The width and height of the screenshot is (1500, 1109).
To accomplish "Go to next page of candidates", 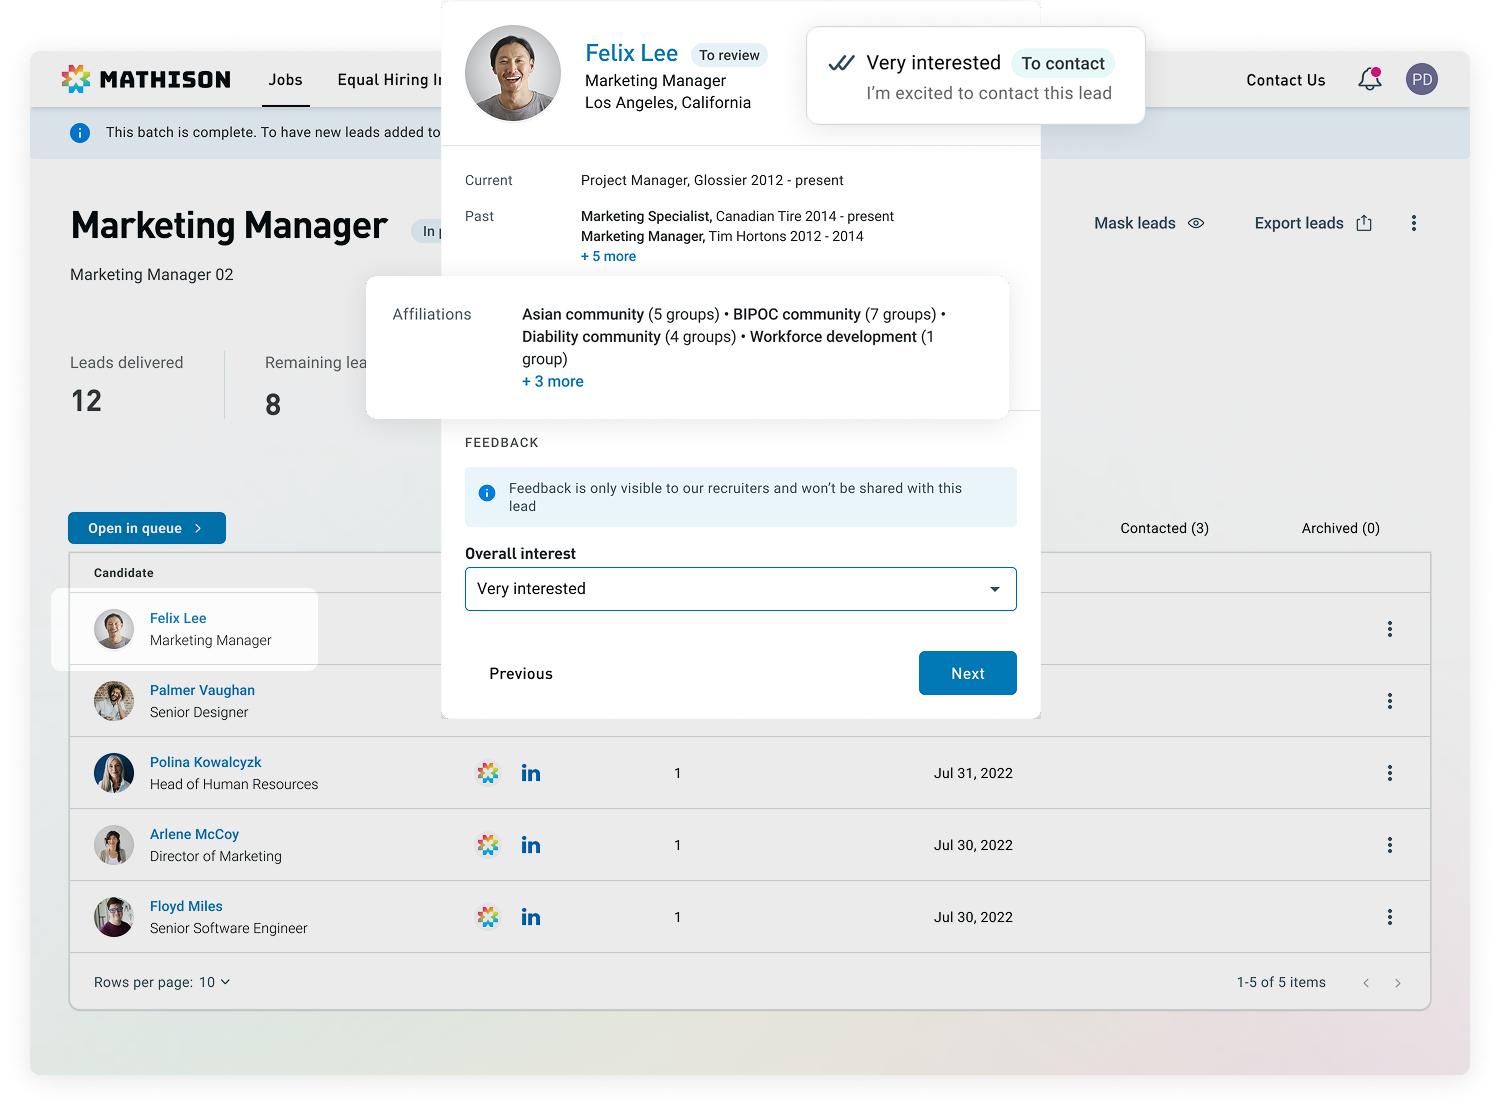I will click(1397, 983).
